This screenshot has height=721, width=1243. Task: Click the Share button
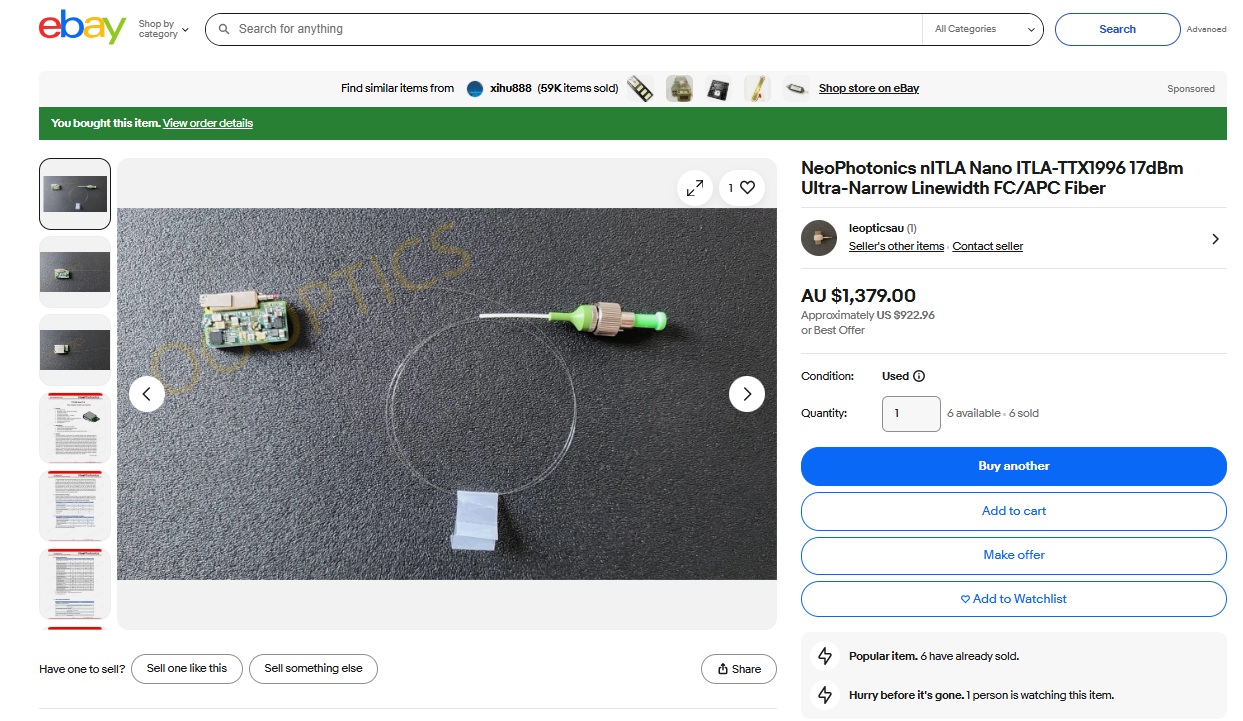pos(738,670)
